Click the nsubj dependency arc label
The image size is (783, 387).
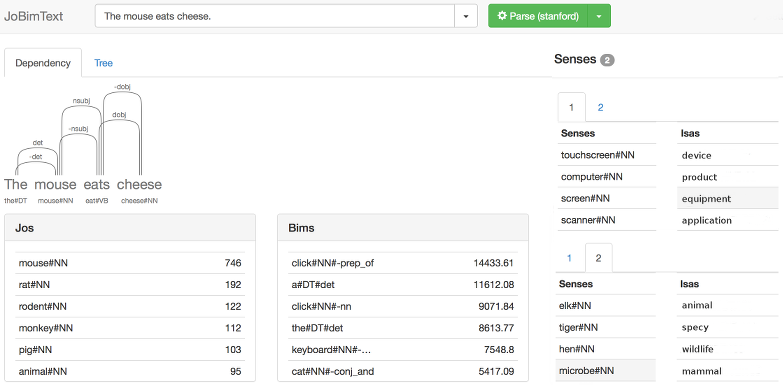click(x=81, y=100)
